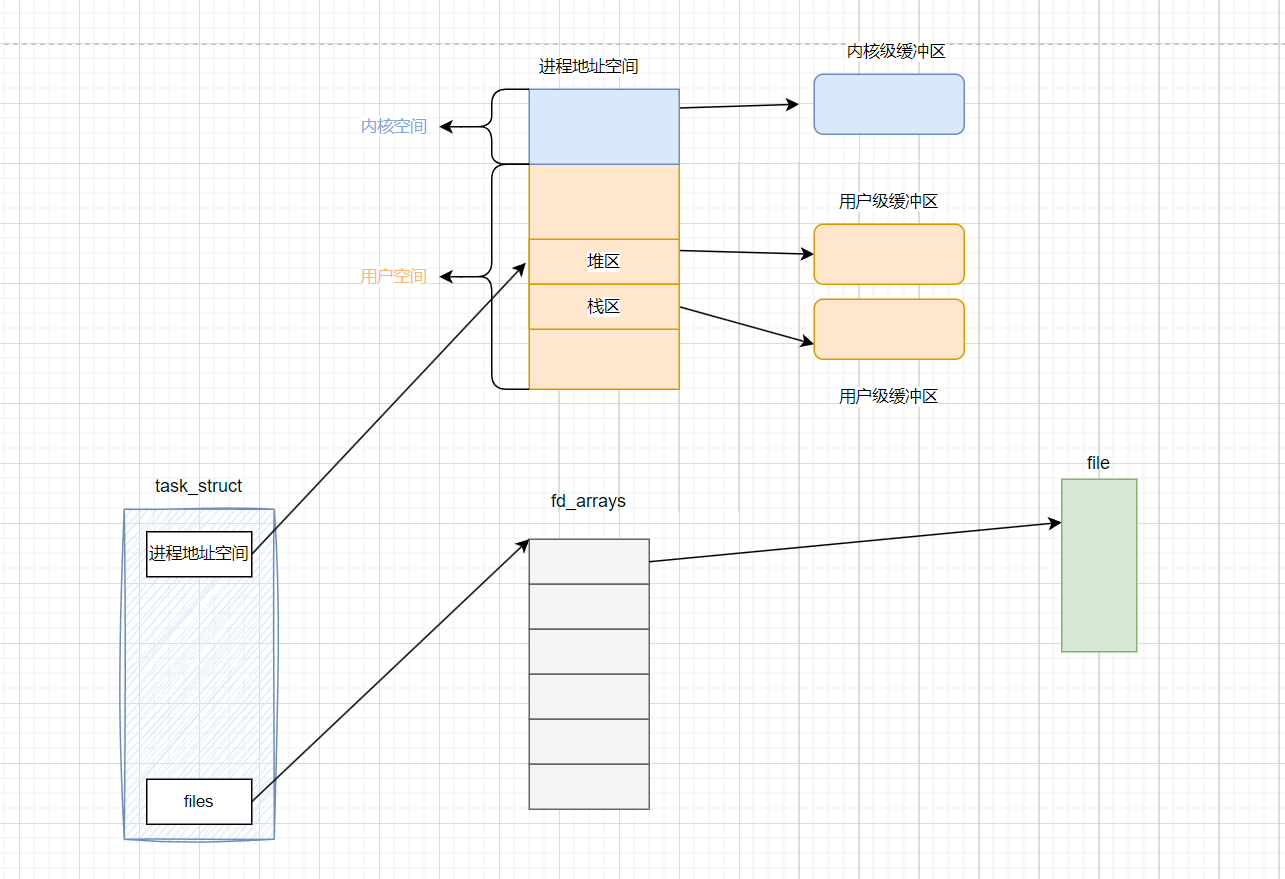
Task: Select the empty orange cell above 堆区
Action: pyautogui.click(x=604, y=201)
